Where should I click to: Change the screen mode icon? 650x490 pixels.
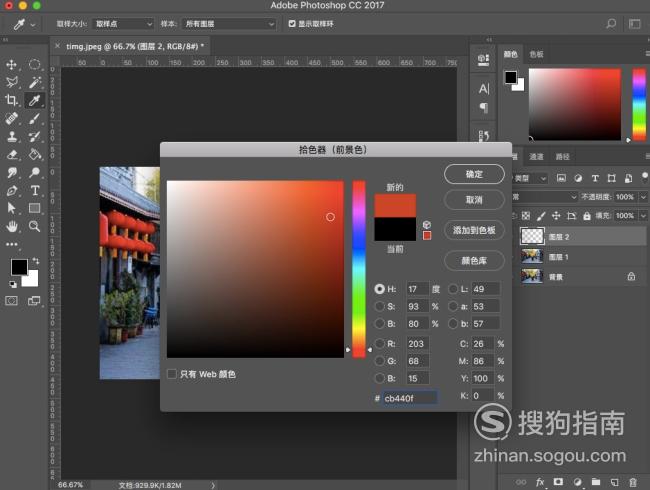[34, 301]
